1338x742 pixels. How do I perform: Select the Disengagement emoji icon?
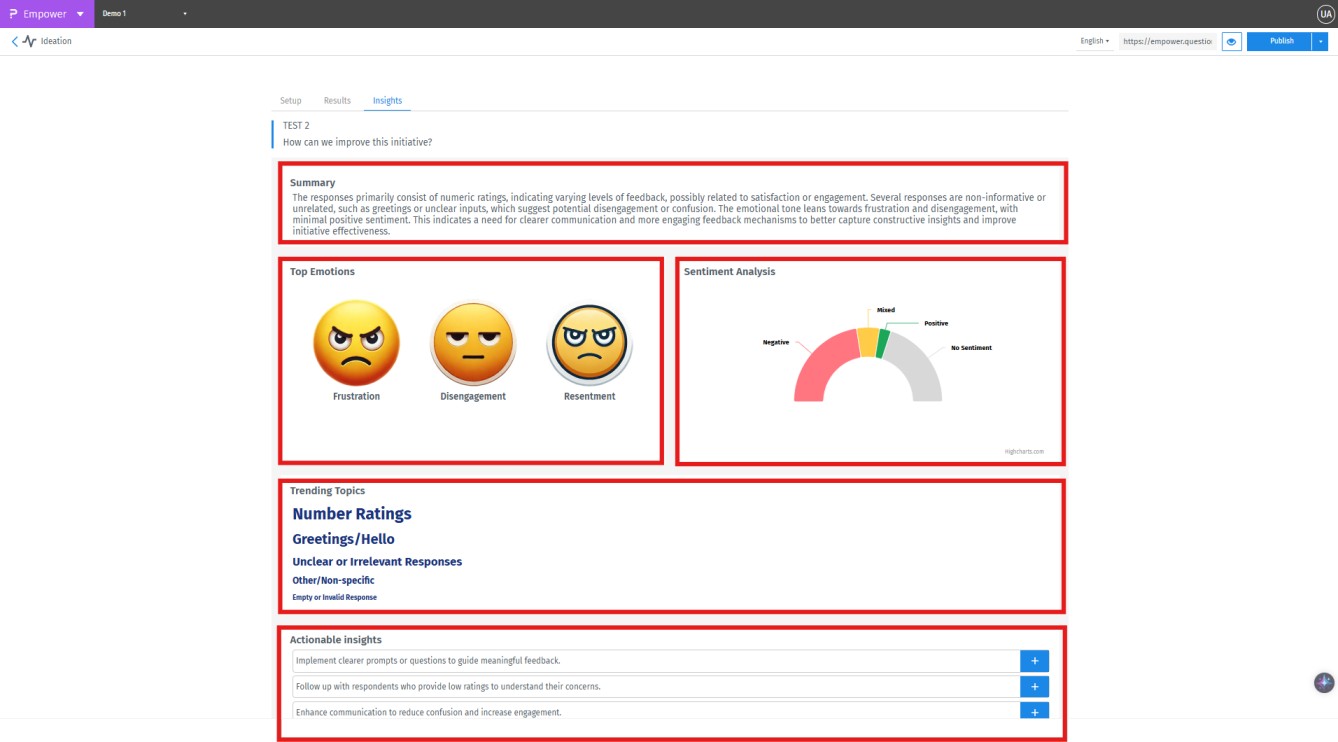[472, 343]
